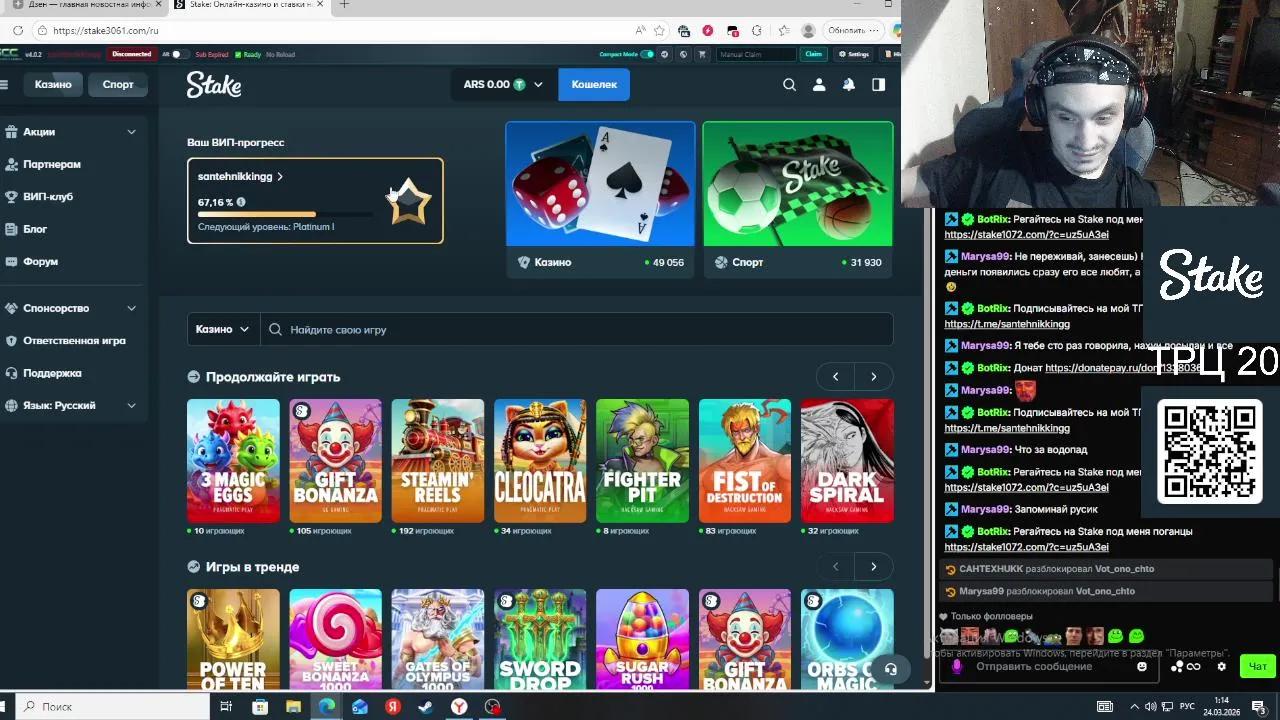Open File Explorer on the taskbar

point(293,707)
